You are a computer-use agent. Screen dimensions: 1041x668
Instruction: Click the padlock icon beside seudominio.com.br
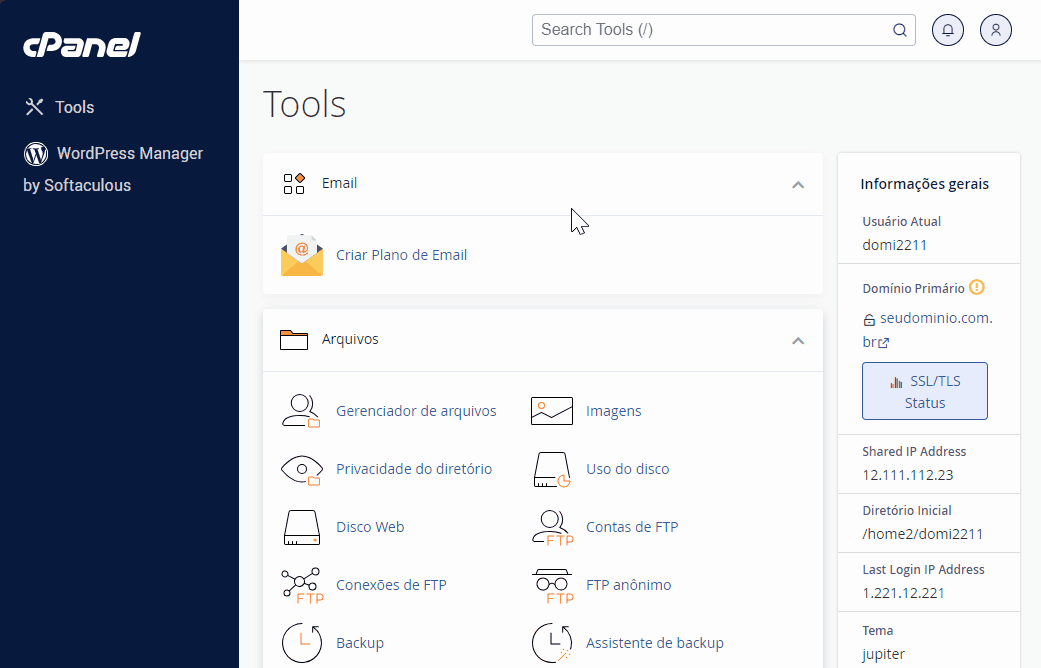(x=869, y=320)
